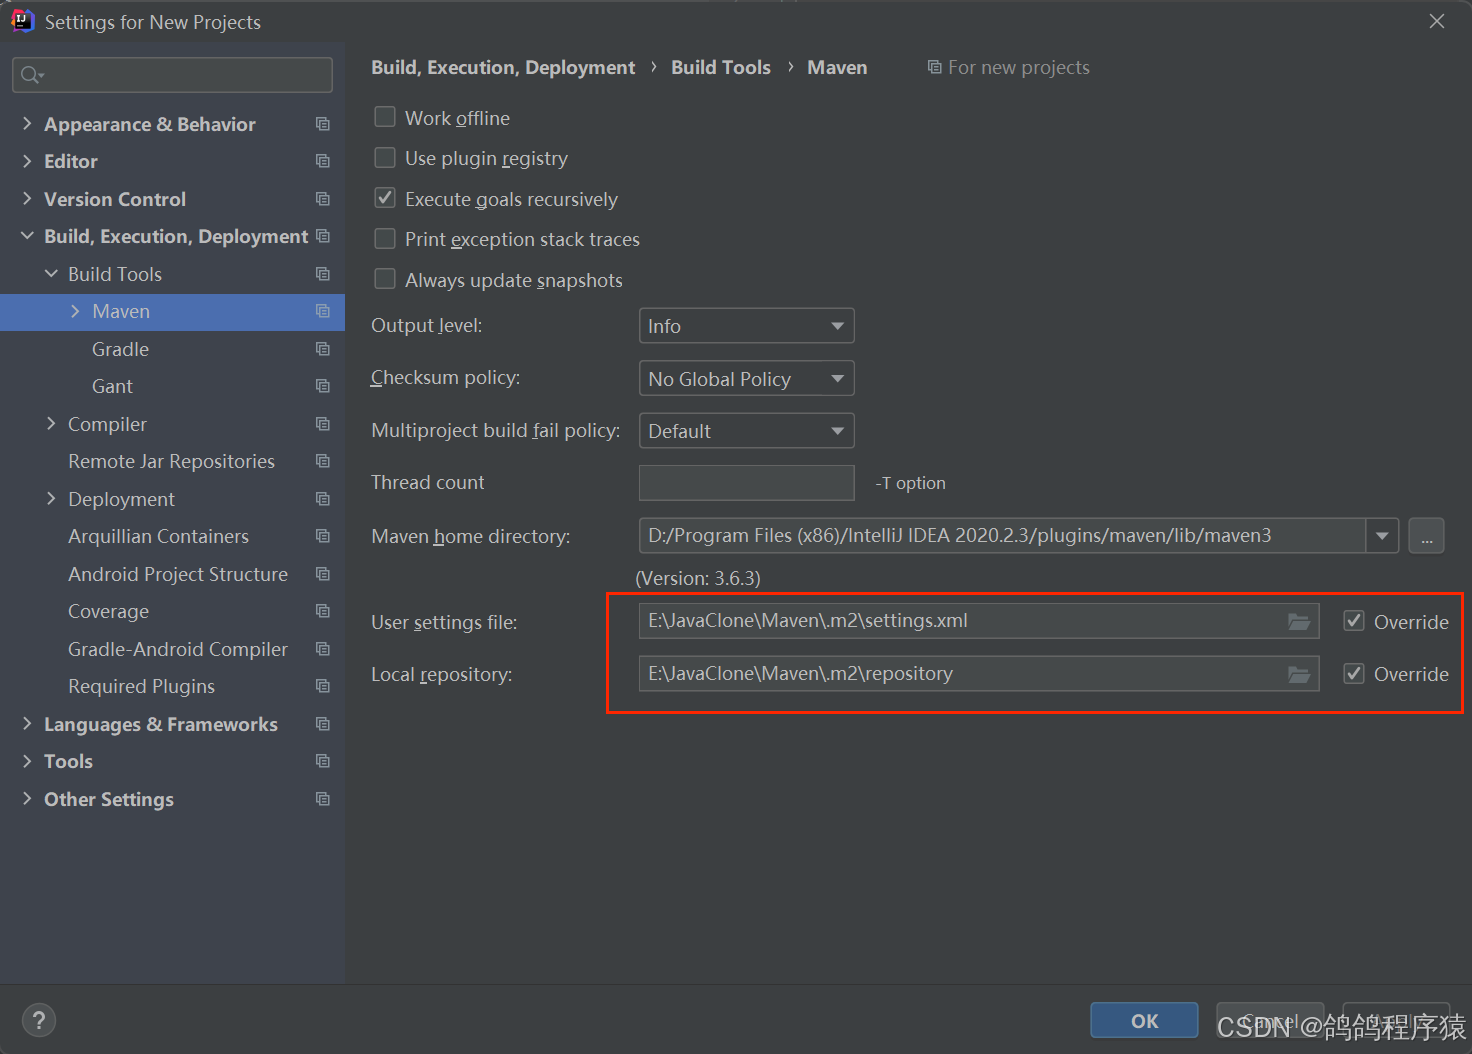Close the Settings dialog window
Screen dimensions: 1472x1054
1437,21
